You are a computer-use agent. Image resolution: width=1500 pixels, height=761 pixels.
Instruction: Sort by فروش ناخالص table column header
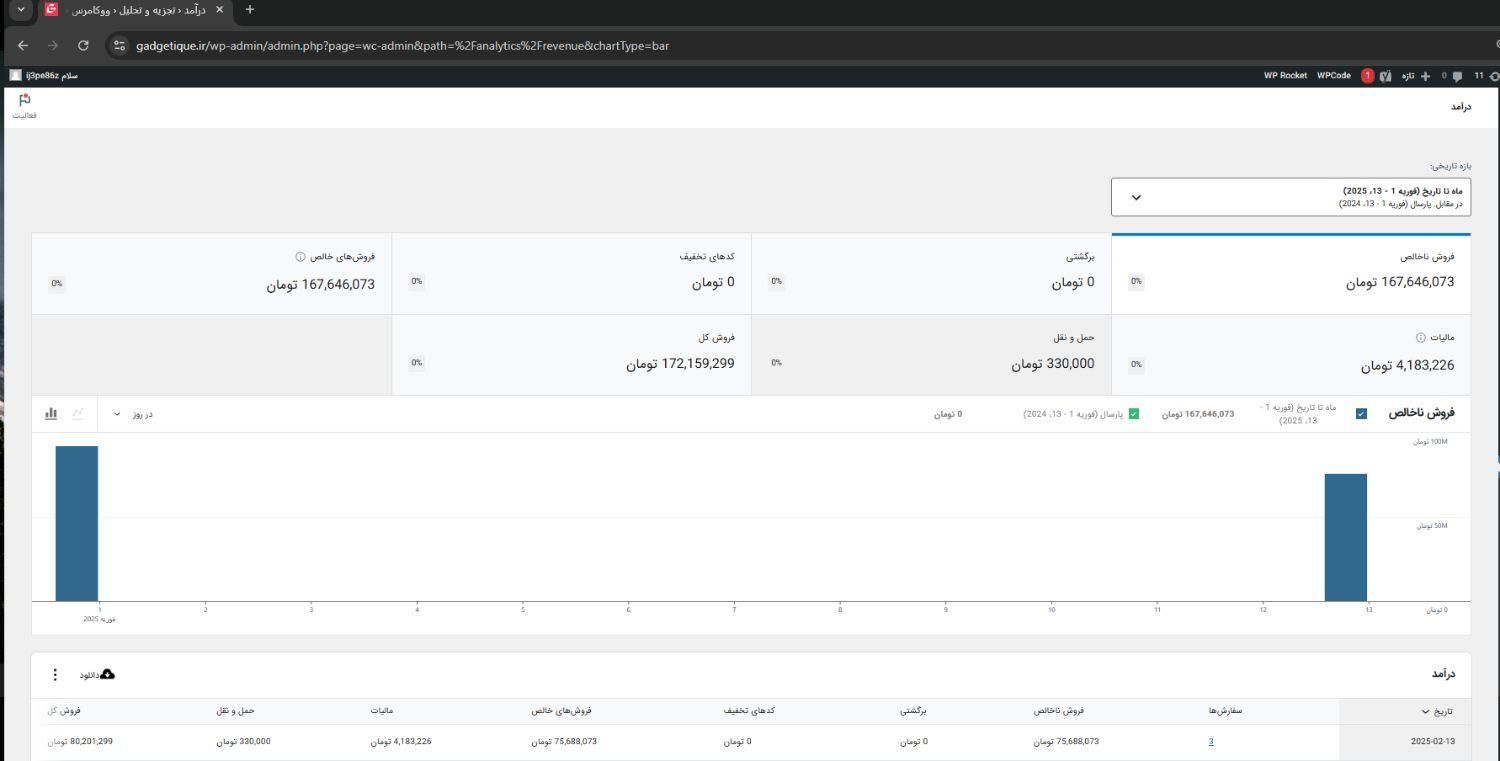tap(1058, 711)
